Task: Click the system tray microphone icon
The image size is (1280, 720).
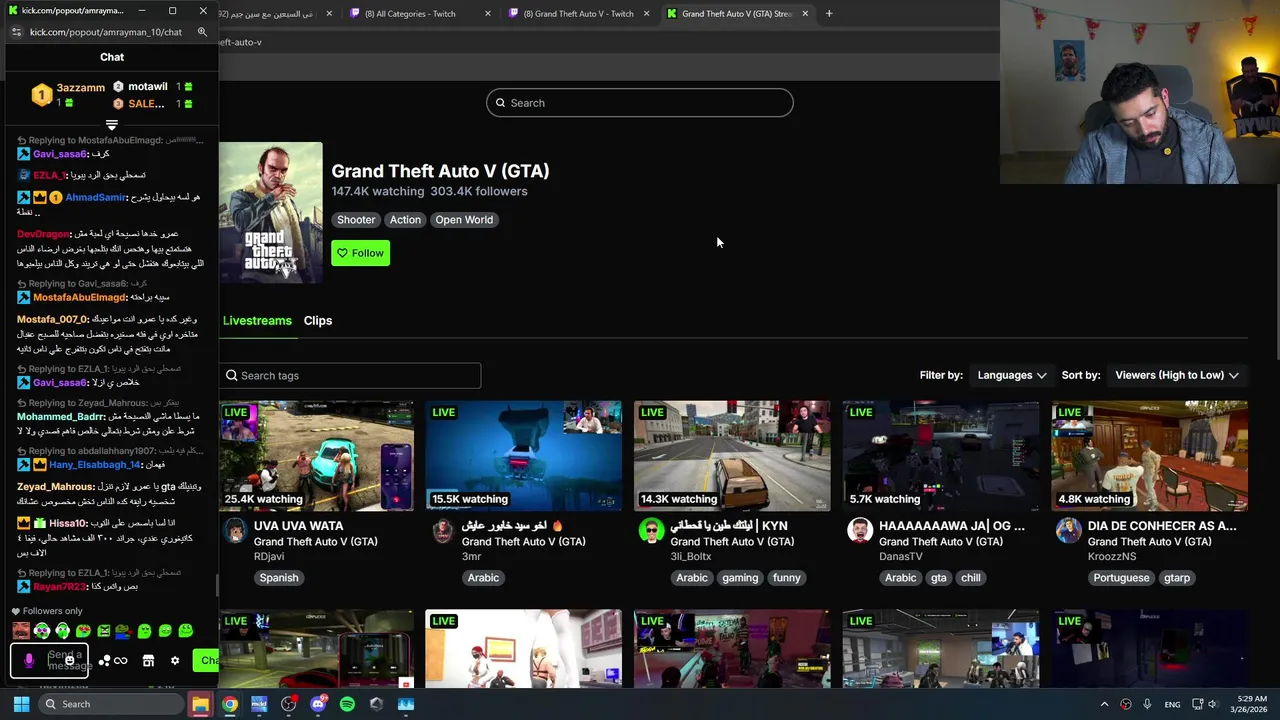Action: 1147,704
